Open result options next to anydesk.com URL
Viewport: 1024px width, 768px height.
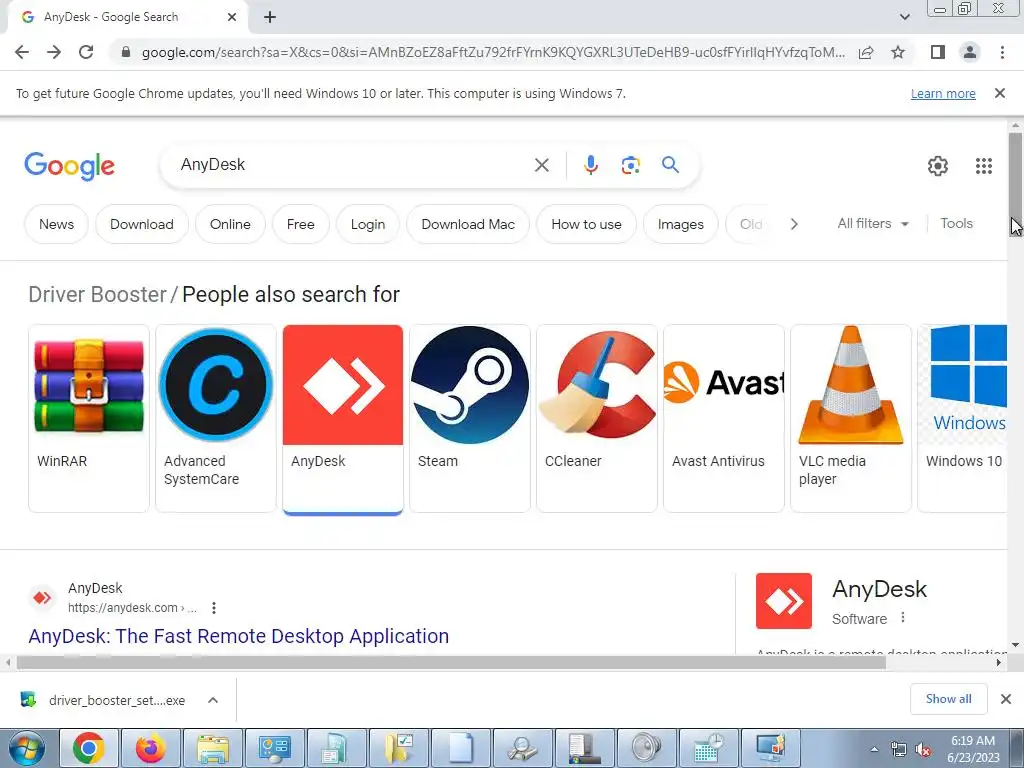click(x=214, y=608)
